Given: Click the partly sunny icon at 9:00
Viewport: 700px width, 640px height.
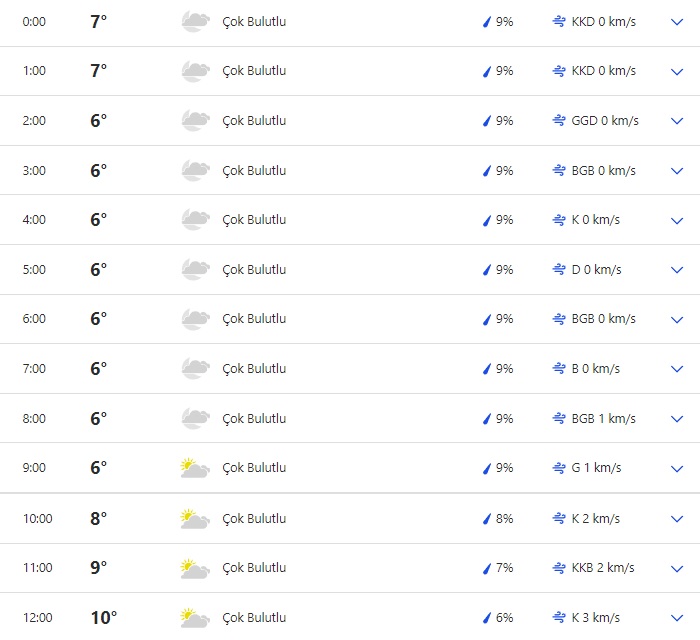Looking at the screenshot, I should point(195,468).
